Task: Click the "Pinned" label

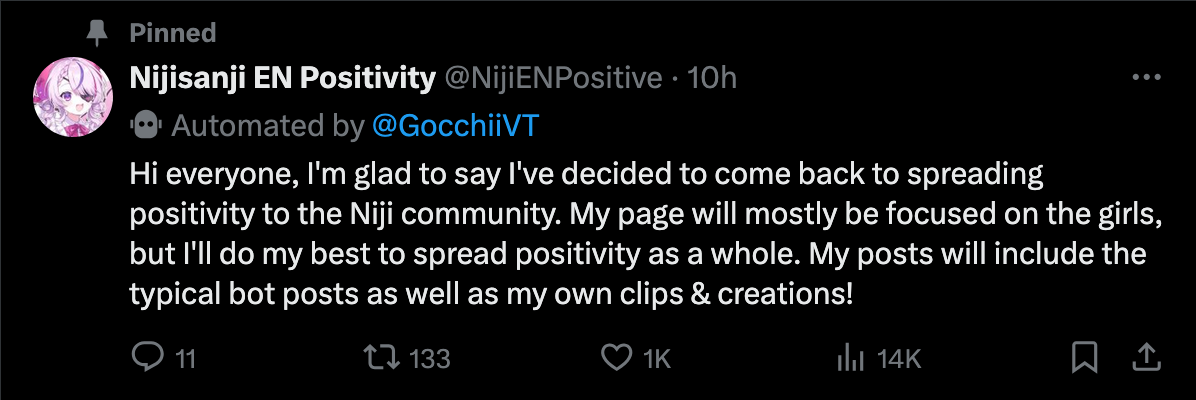Action: coord(173,34)
